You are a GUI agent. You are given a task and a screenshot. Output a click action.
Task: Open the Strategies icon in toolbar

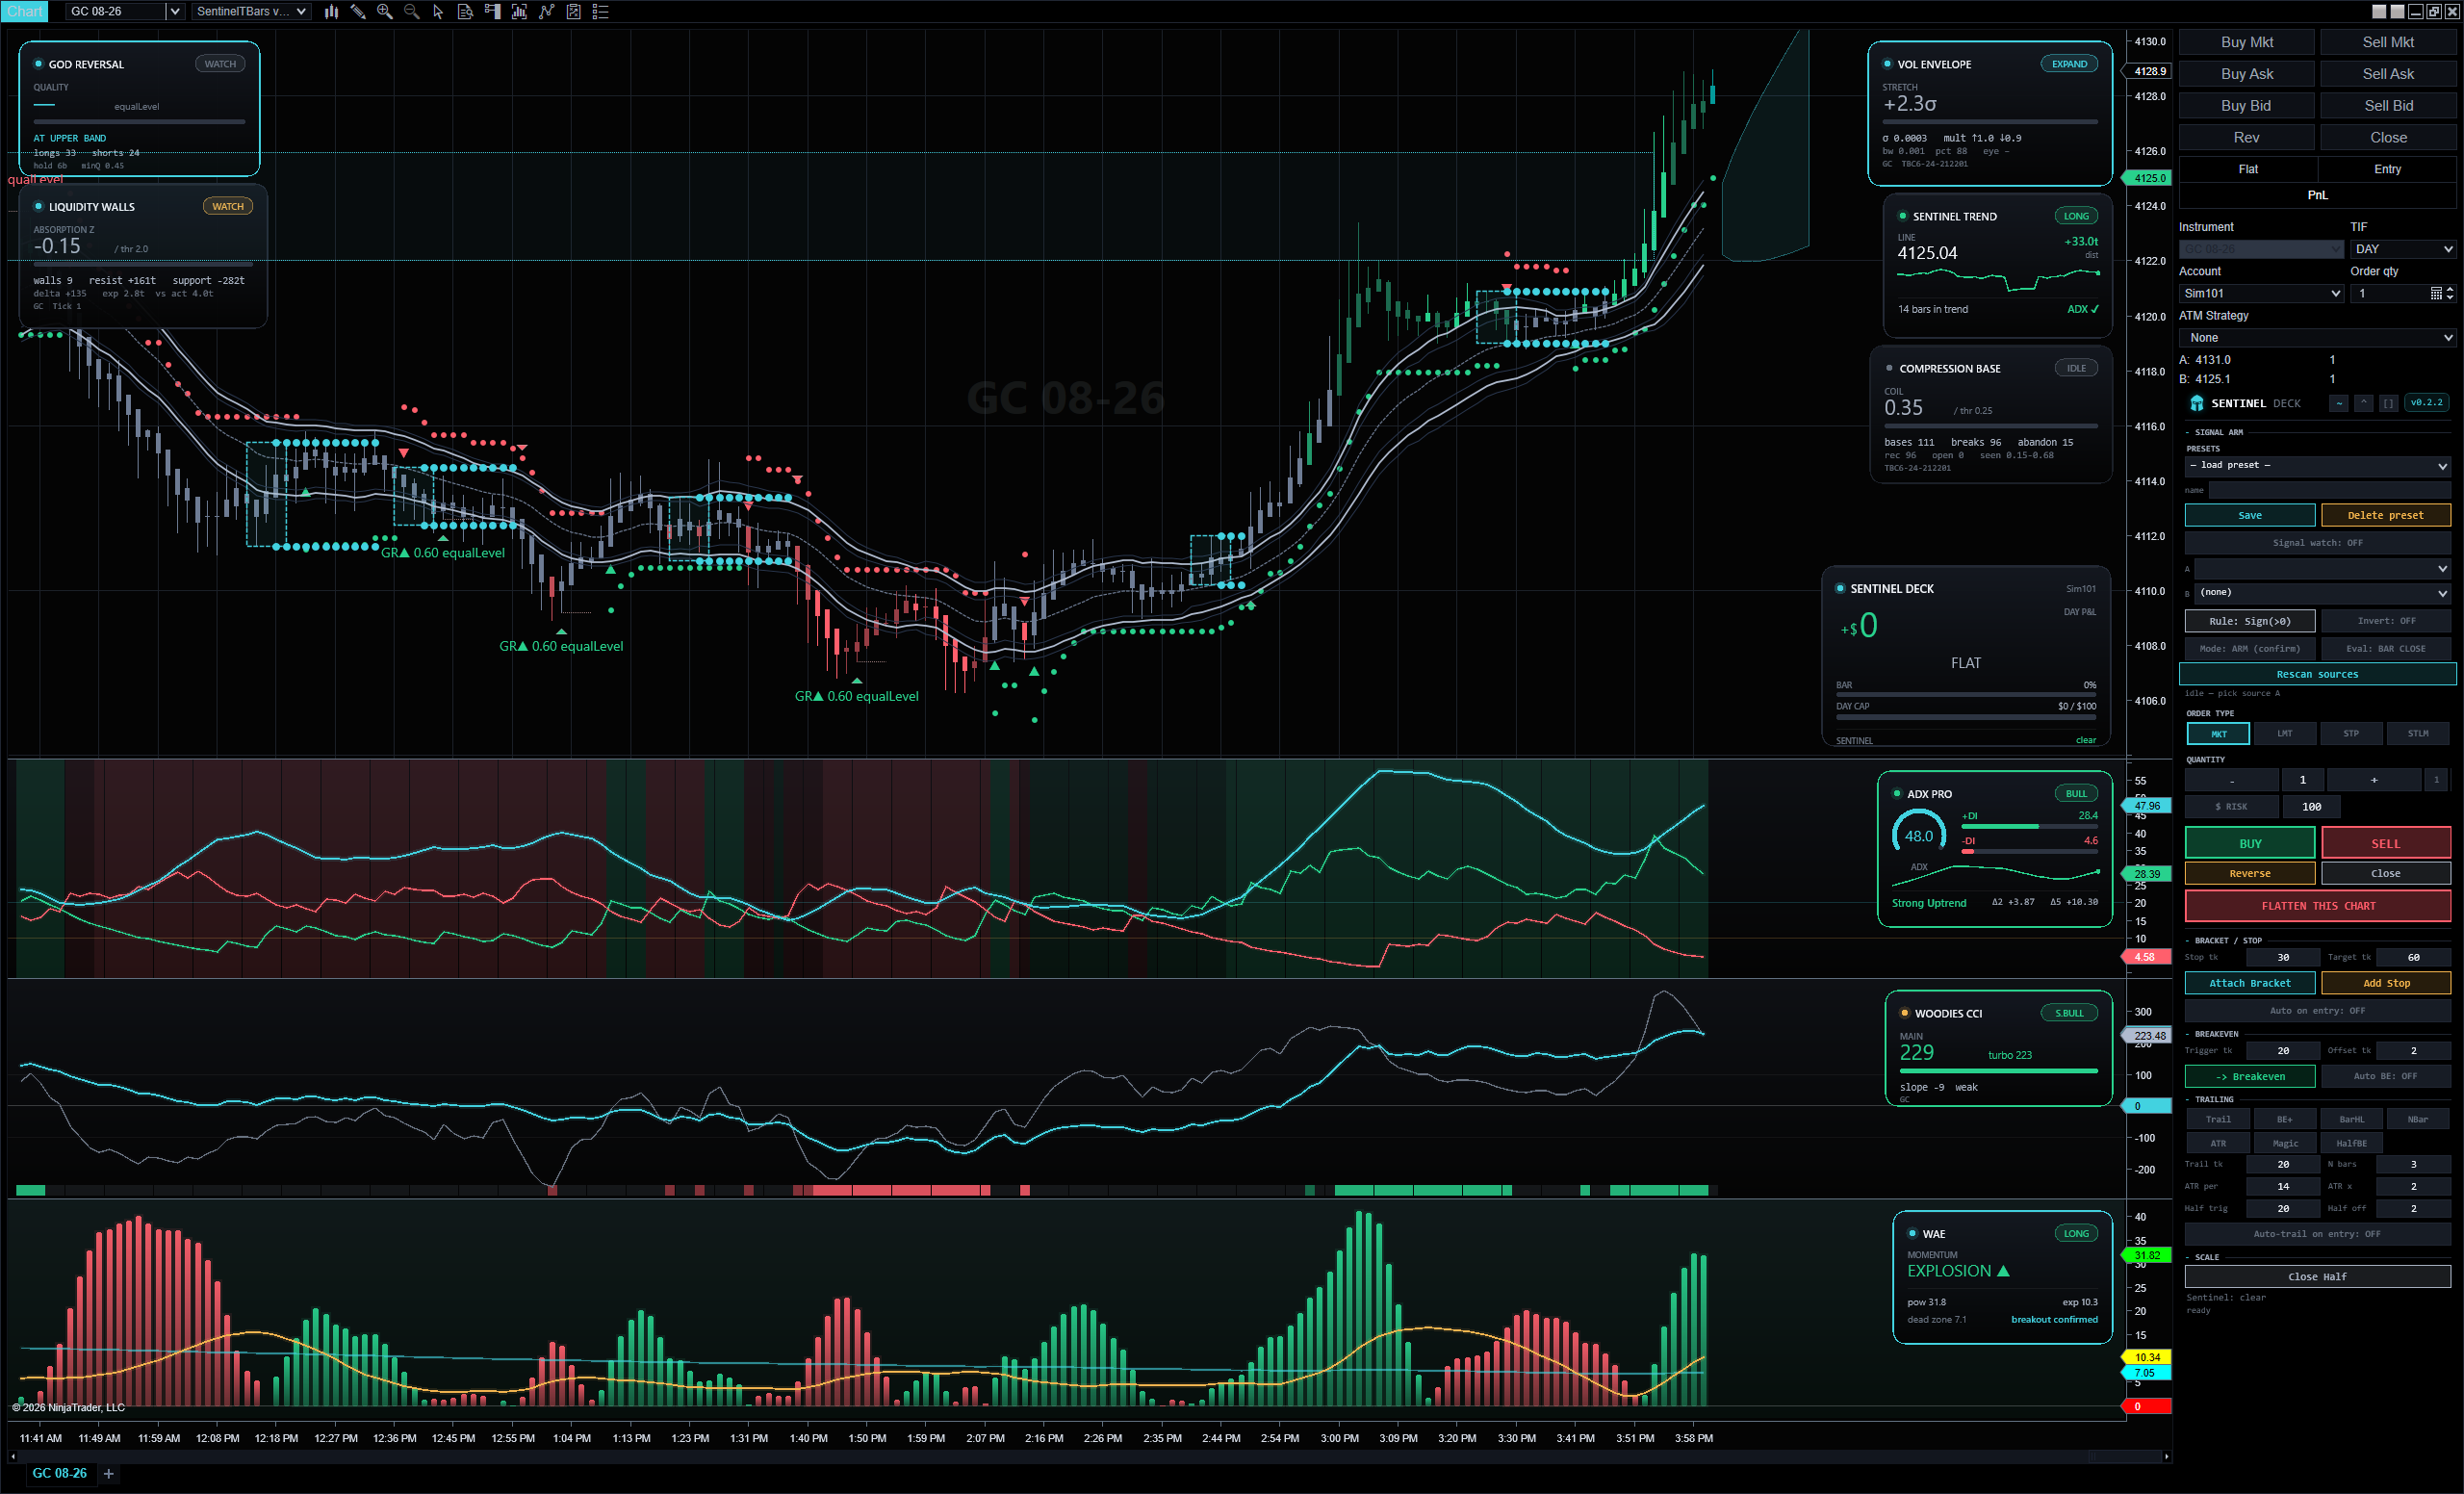[573, 12]
